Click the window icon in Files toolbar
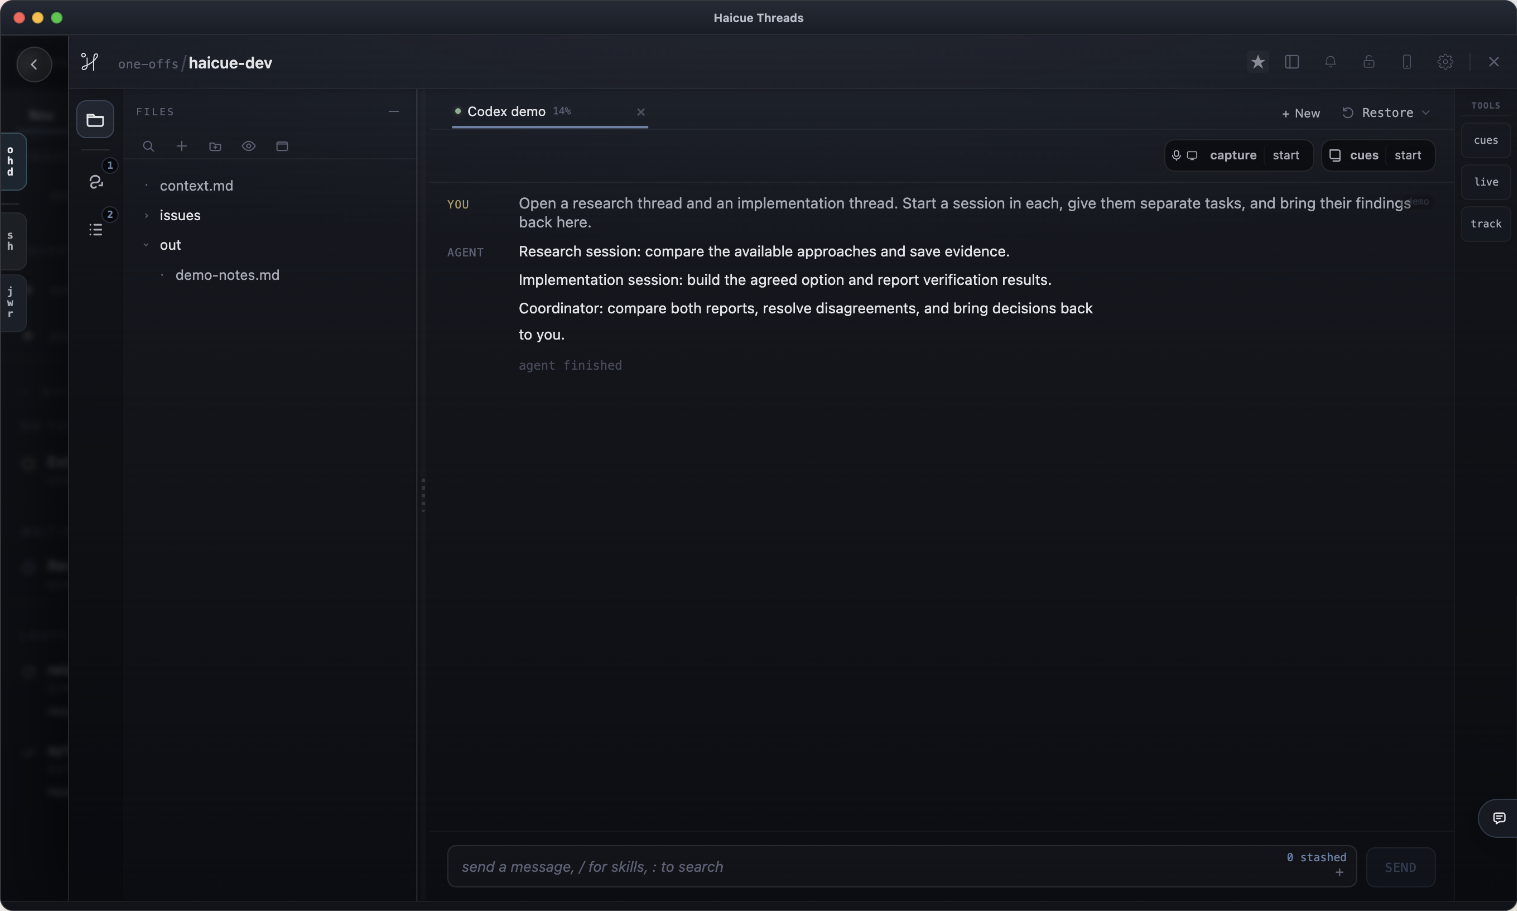 click(x=282, y=146)
